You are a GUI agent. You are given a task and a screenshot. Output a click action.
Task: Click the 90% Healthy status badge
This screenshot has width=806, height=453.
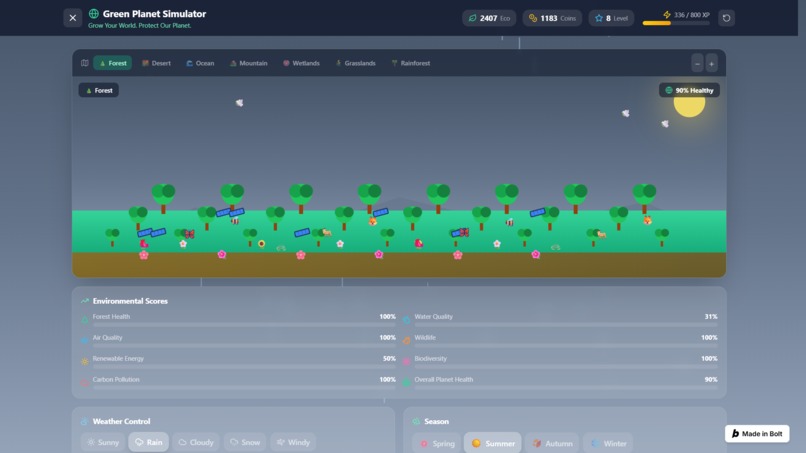point(689,90)
